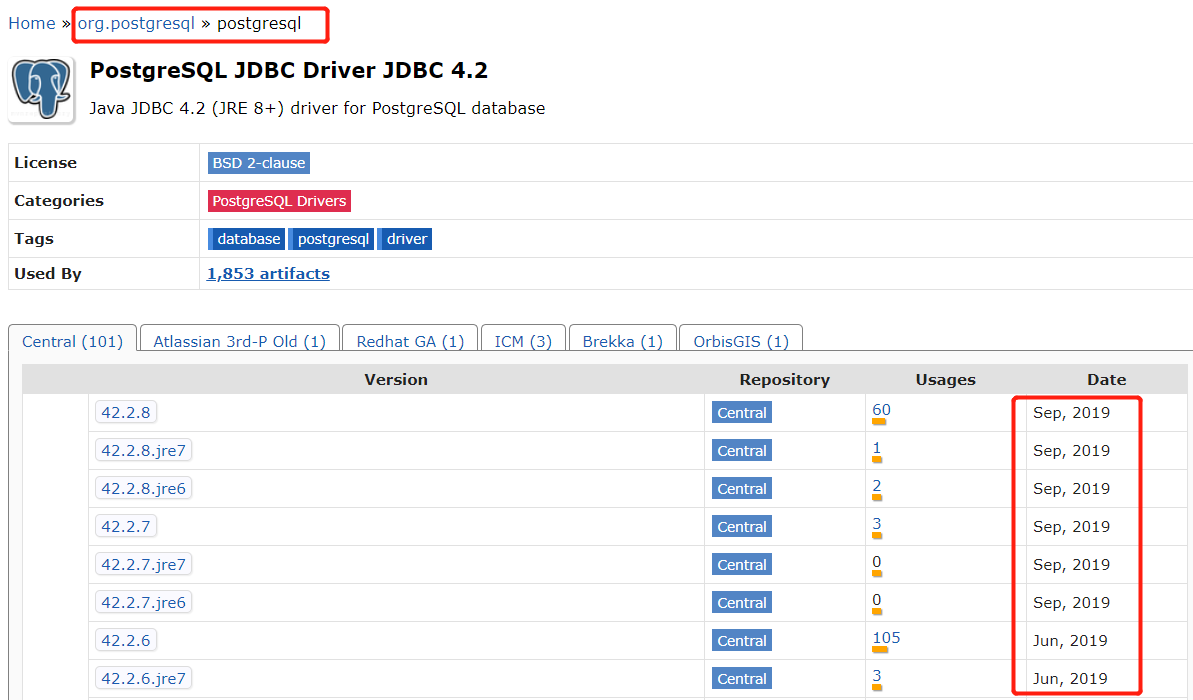Click Central repository badge for 42.2.6.jre7

point(742,679)
